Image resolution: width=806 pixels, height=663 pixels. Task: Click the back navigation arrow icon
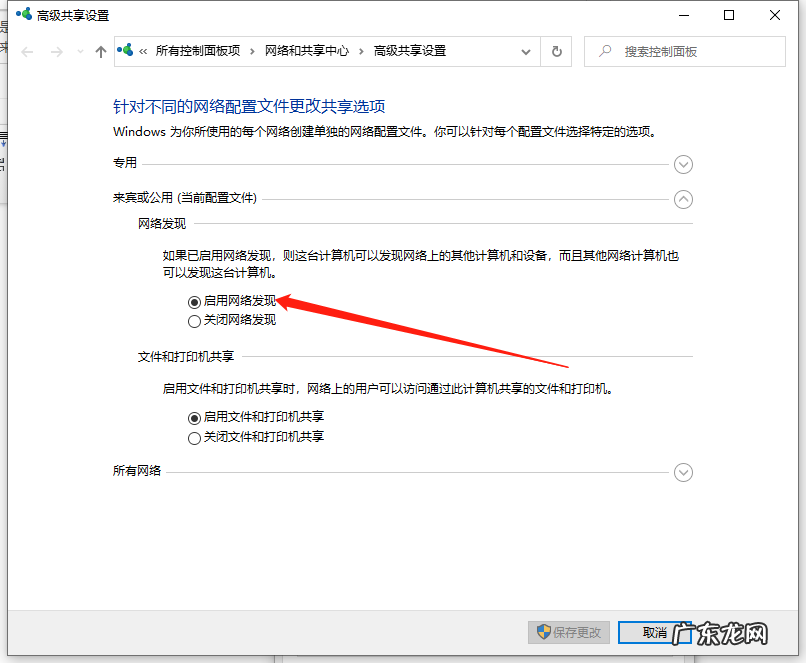point(27,52)
